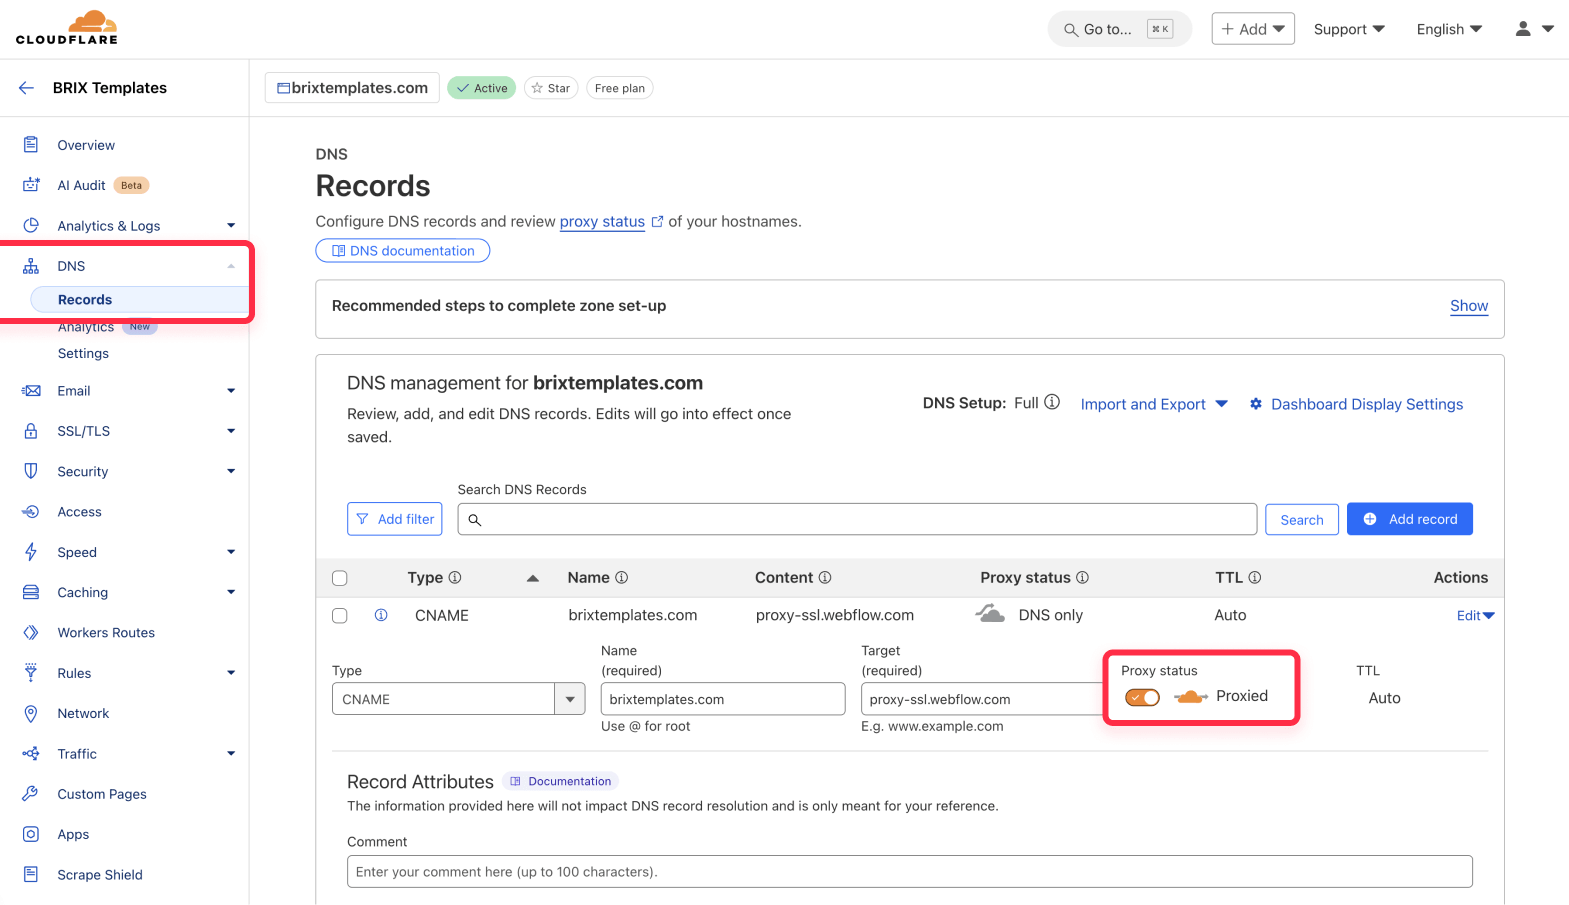Click the info icon beside Name column header
Image resolution: width=1569 pixels, height=905 pixels.
pos(621,578)
